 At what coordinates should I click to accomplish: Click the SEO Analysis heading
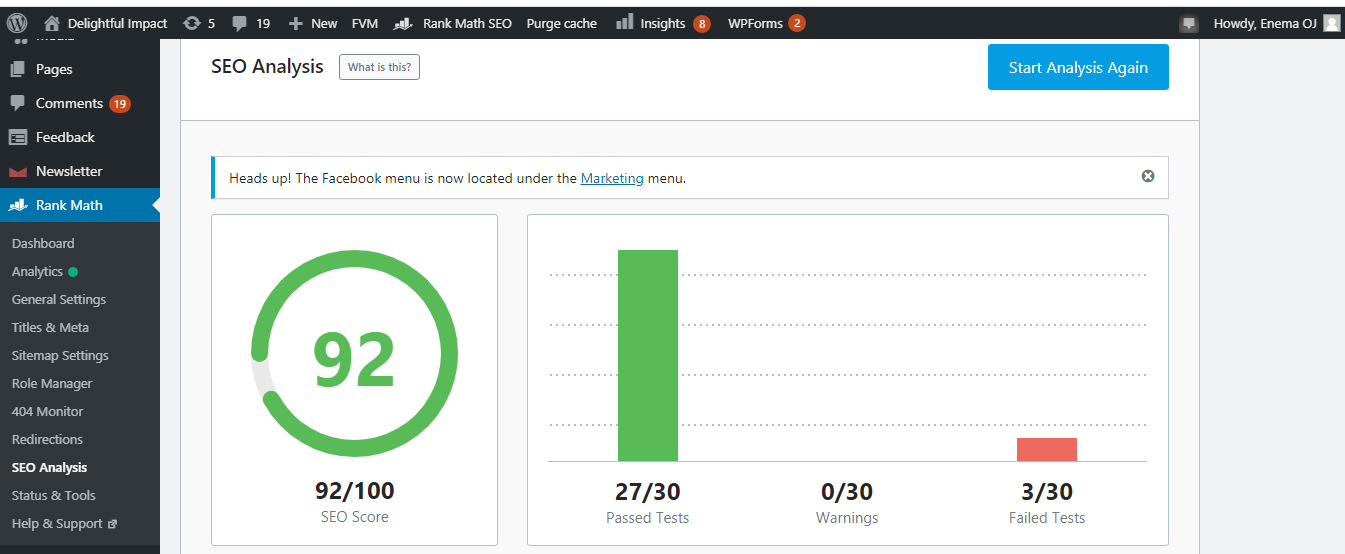(x=268, y=66)
